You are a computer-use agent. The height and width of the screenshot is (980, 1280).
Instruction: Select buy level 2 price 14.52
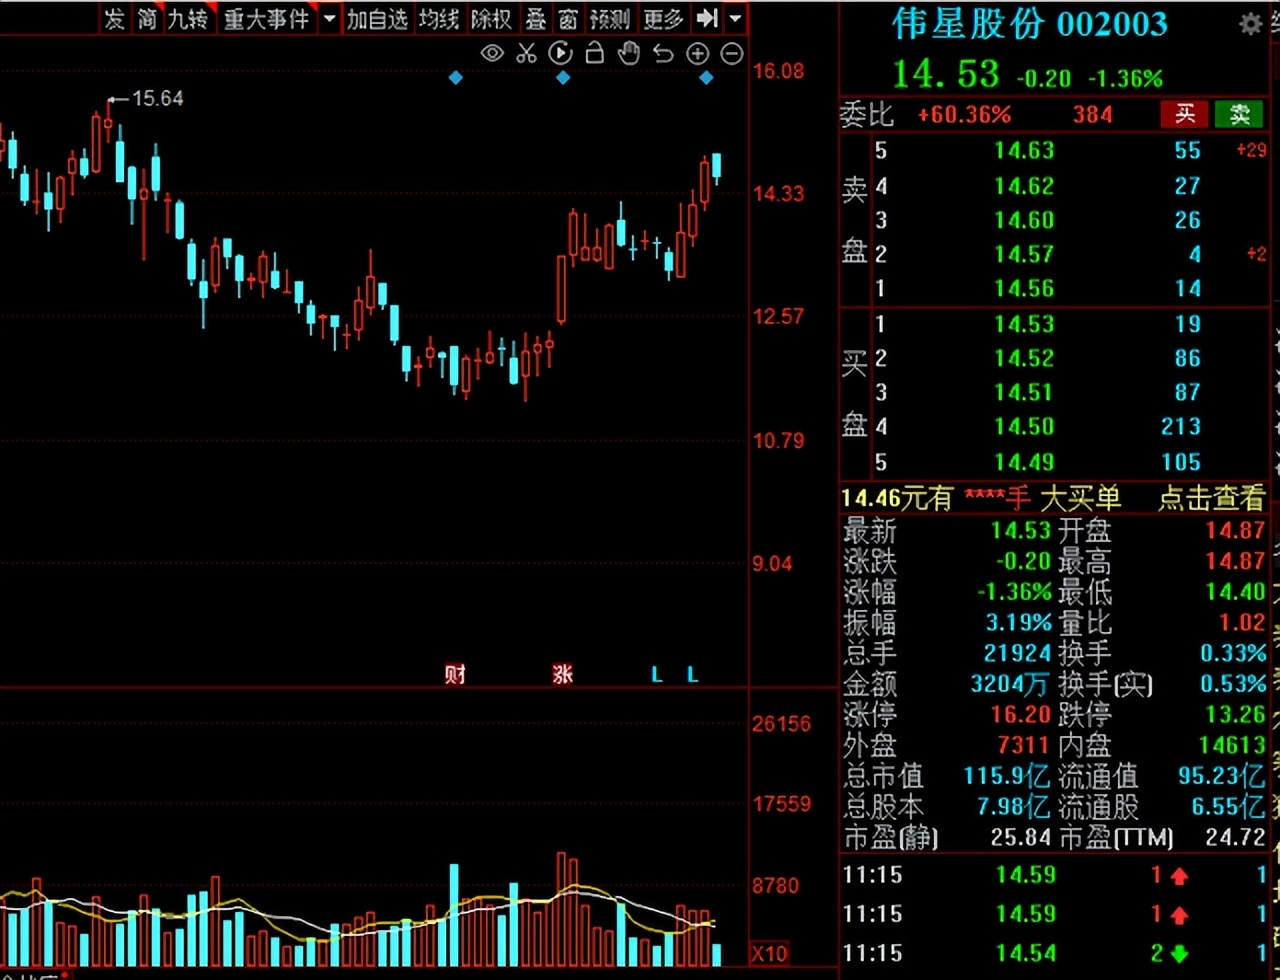pyautogui.click(x=1024, y=358)
